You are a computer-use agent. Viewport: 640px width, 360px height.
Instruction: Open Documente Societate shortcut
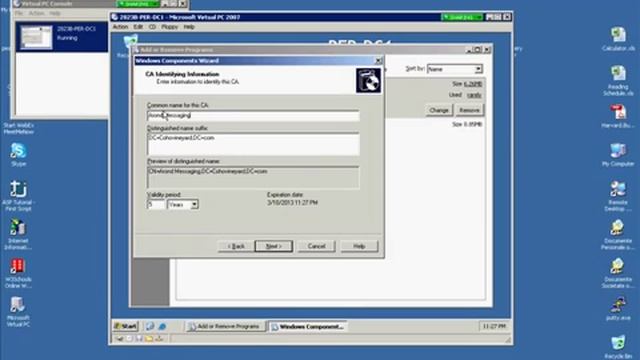click(618, 273)
